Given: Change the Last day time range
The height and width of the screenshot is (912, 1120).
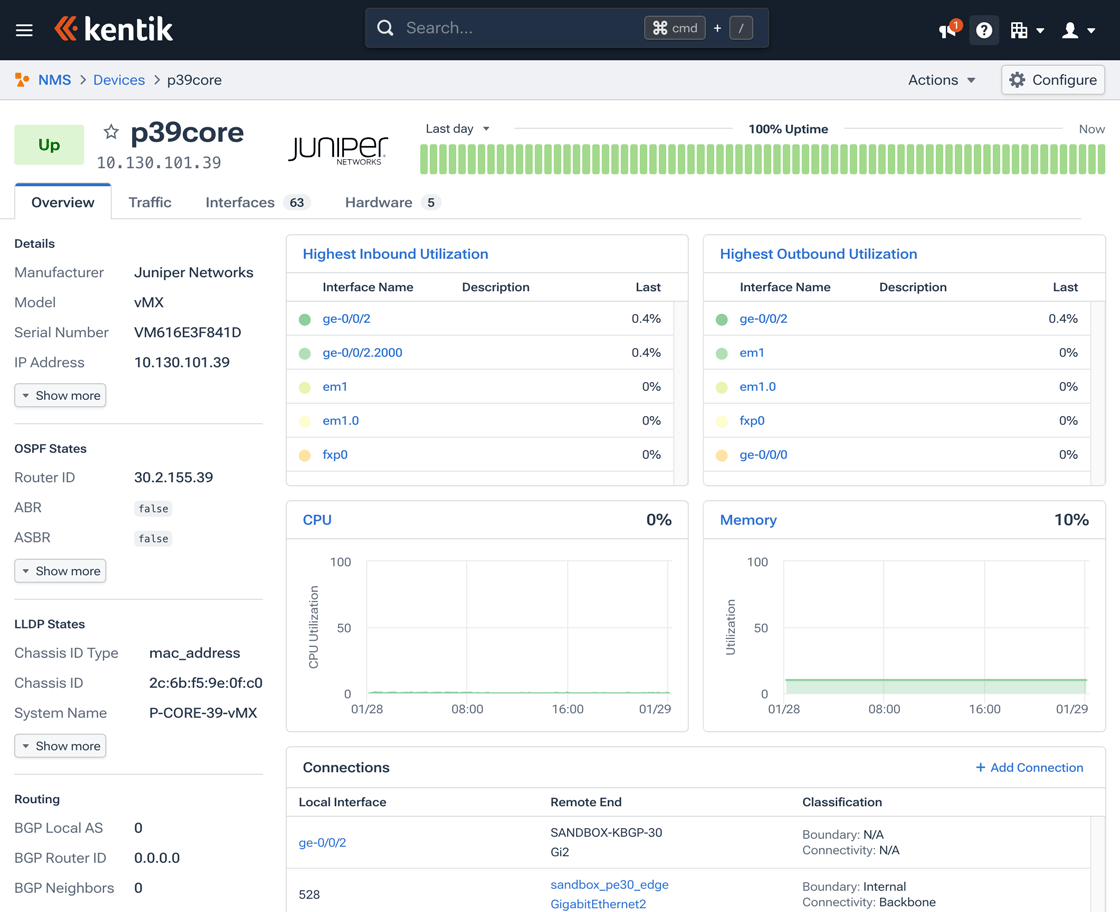Looking at the screenshot, I should click(458, 129).
